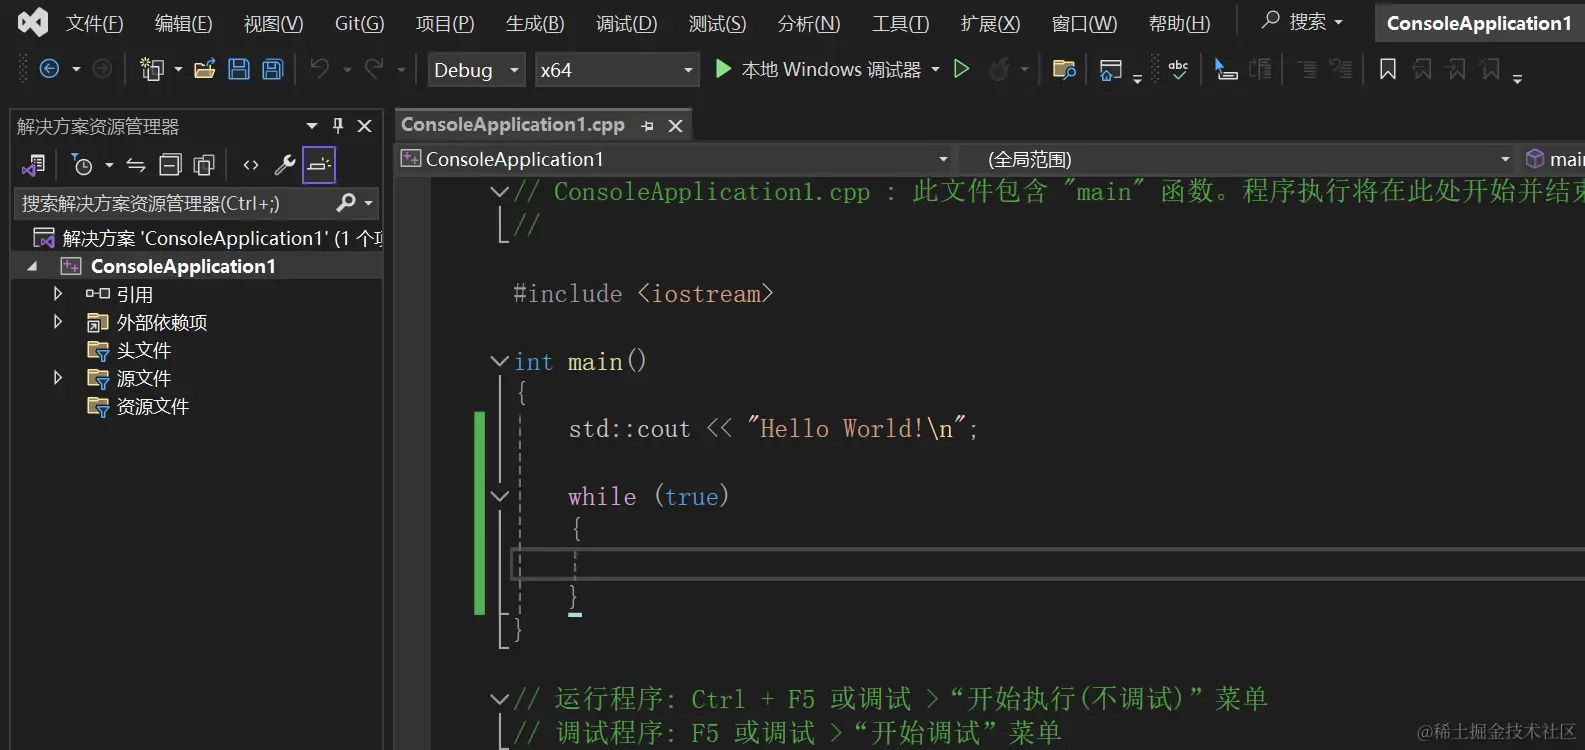Expand the 引用 node
Image resolution: width=1585 pixels, height=750 pixels.
[58, 294]
